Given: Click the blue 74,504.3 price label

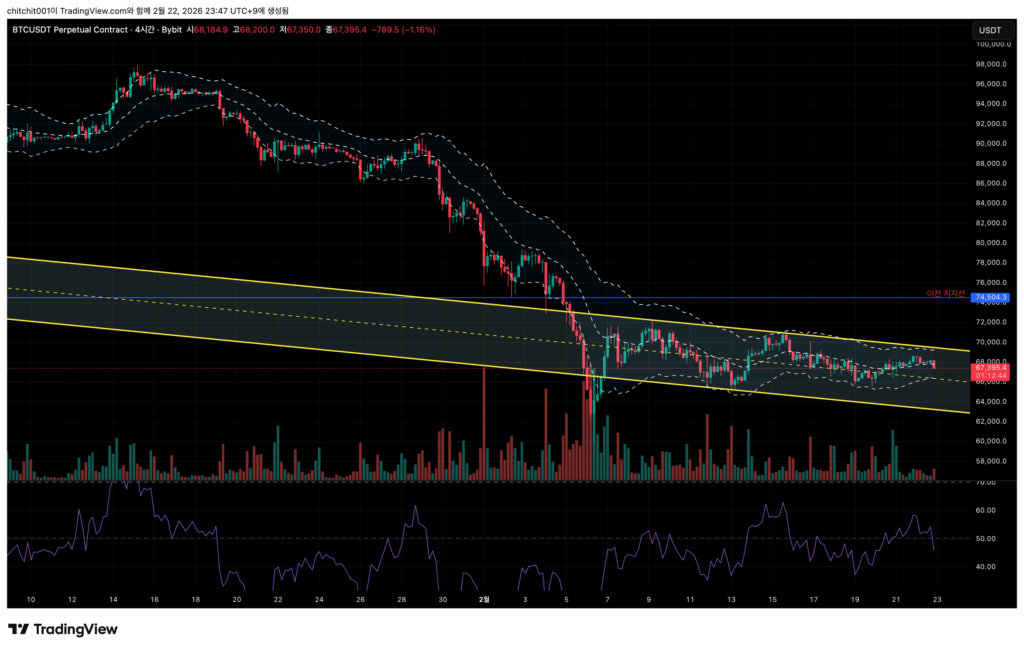Looking at the screenshot, I should 989,297.
